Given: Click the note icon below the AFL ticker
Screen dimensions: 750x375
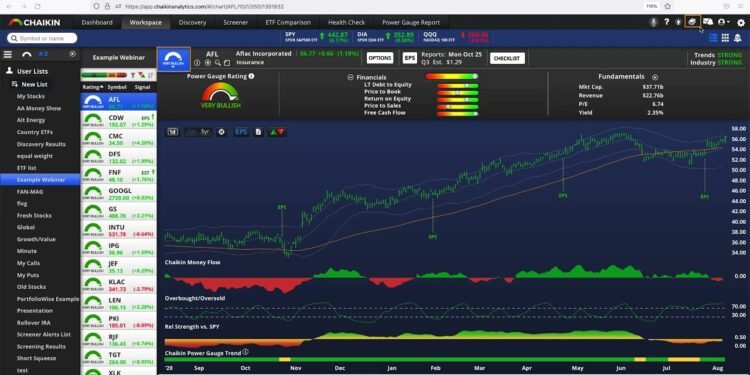Looking at the screenshot, I should click(227, 63).
